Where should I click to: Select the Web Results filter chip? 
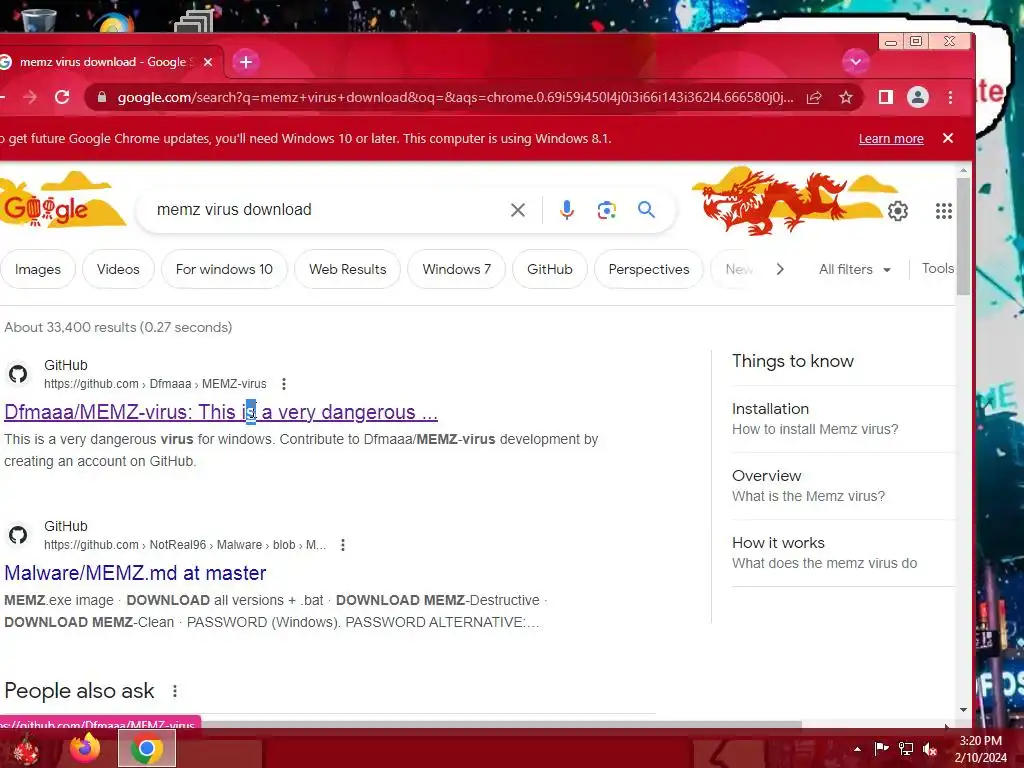[347, 269]
